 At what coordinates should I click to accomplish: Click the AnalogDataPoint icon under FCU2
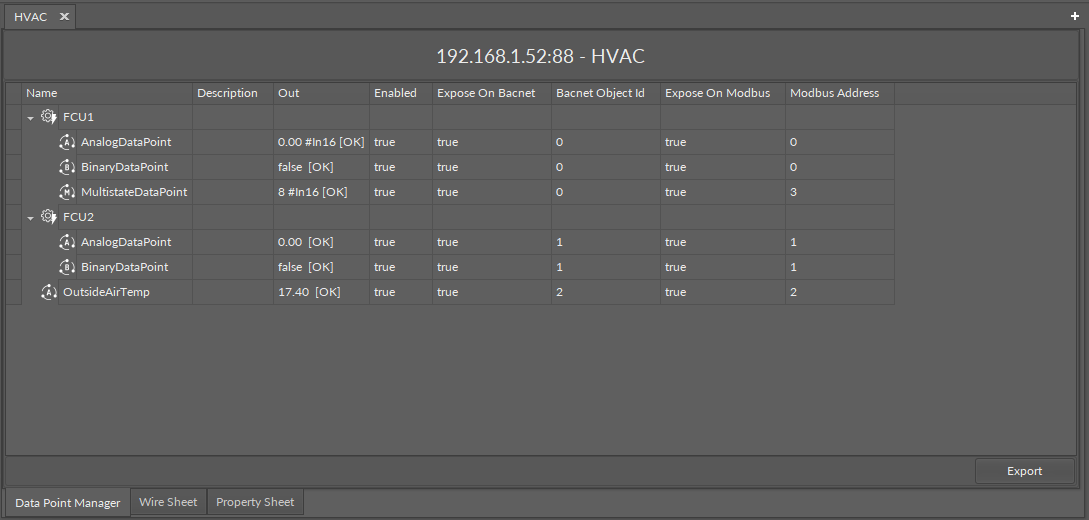[x=67, y=242]
